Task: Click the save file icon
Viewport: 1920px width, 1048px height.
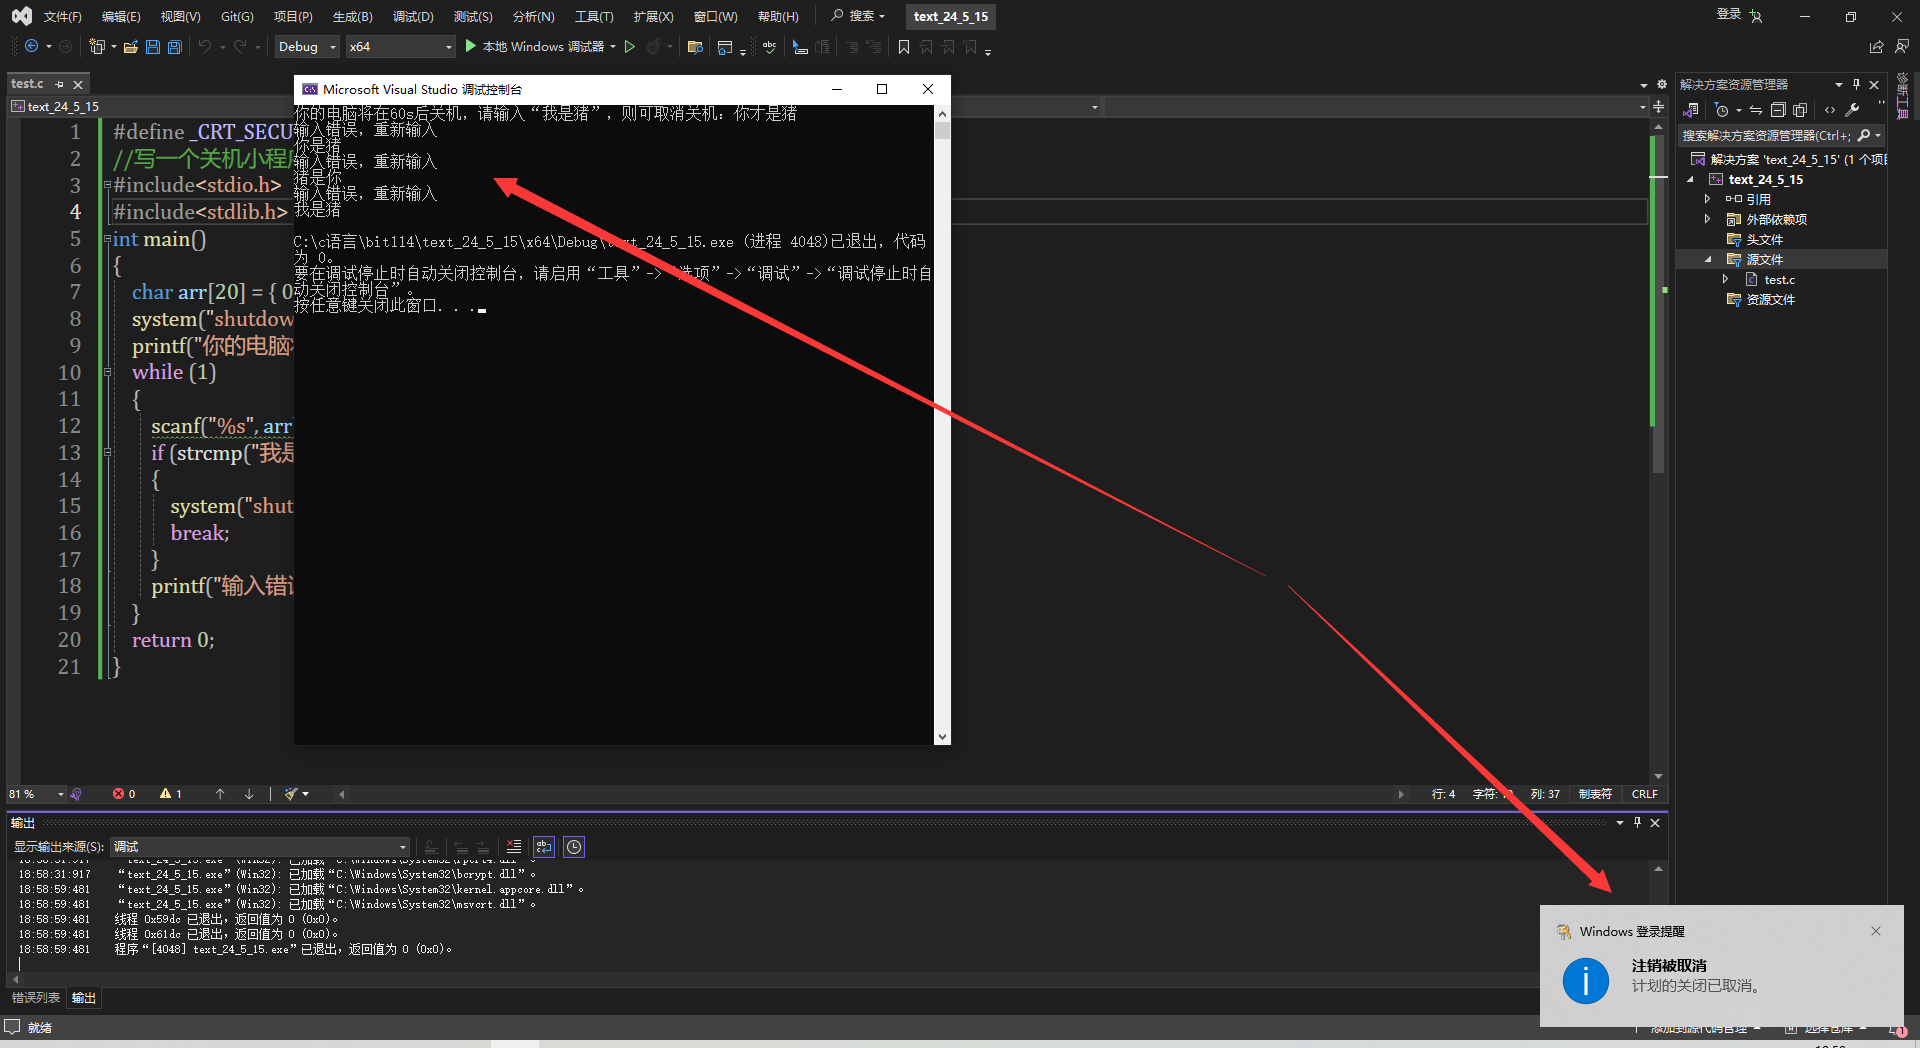Action: pyautogui.click(x=152, y=46)
